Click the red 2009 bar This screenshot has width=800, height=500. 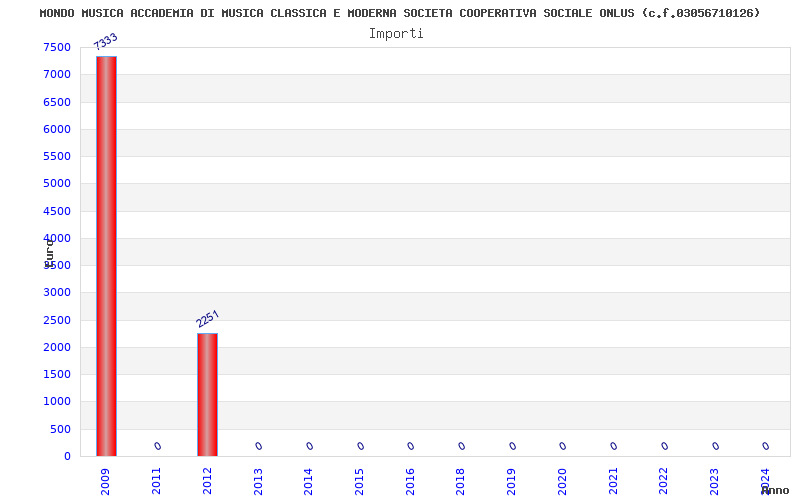(x=106, y=256)
